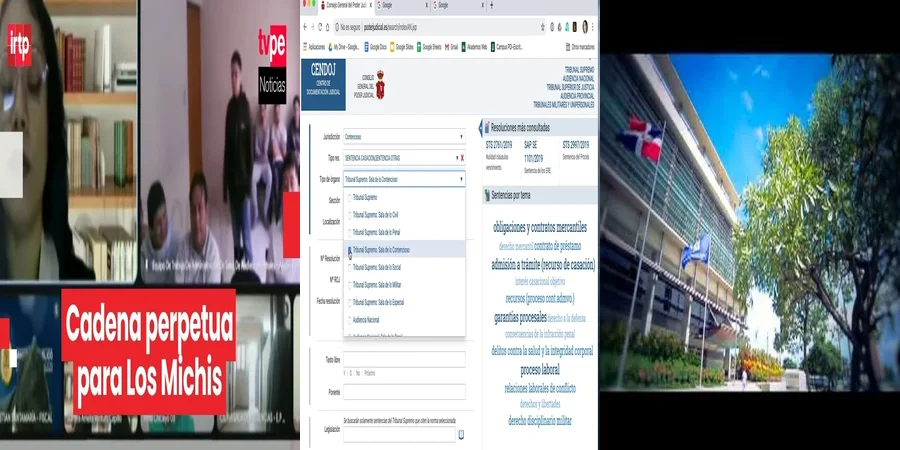Open the Aplicaciones bookmark shortcut
This screenshot has width=900, height=450.
click(x=314, y=47)
